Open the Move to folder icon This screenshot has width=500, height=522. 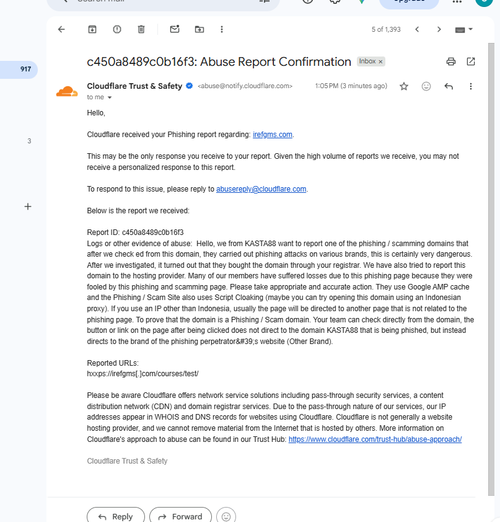pos(199,29)
